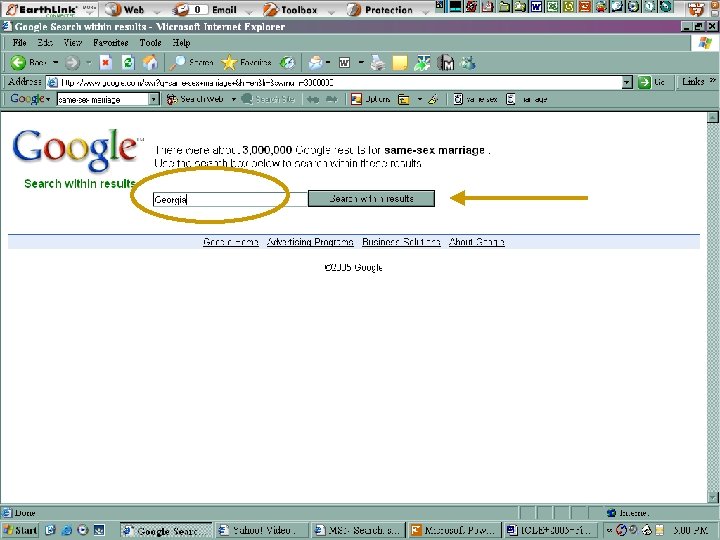Switch to the Microsoft PowerPoint taskbar window
Image resolution: width=720 pixels, height=540 pixels.
click(x=454, y=530)
